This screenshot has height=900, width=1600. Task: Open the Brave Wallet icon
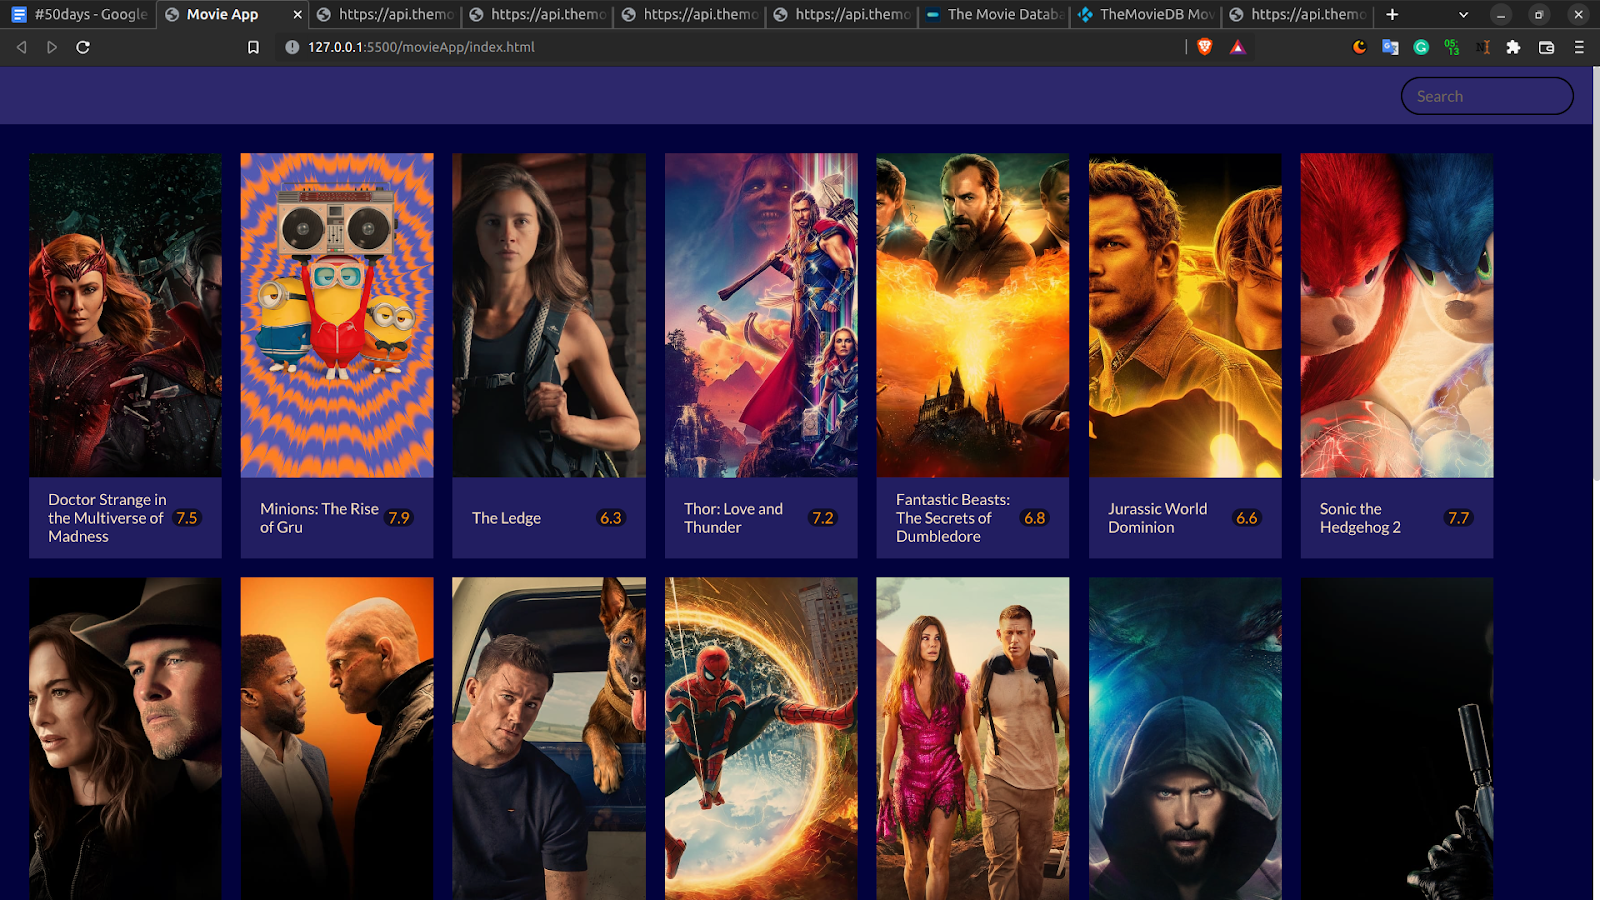coord(1546,47)
